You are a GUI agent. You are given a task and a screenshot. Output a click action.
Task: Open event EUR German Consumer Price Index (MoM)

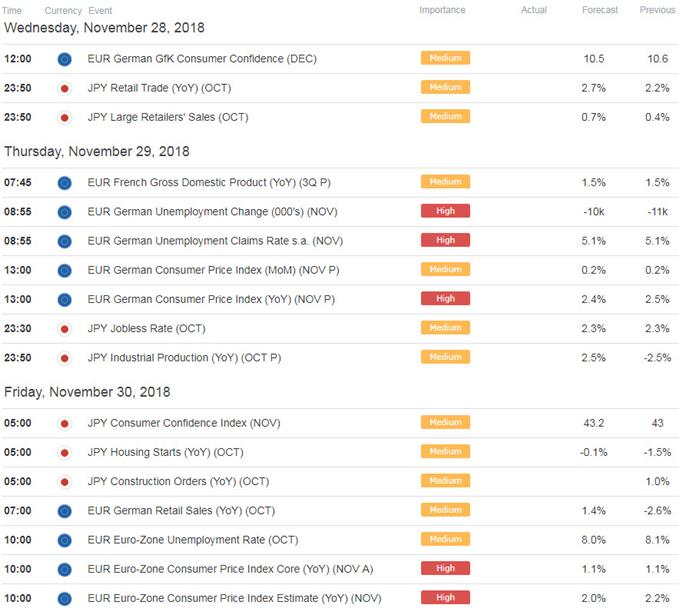click(213, 271)
